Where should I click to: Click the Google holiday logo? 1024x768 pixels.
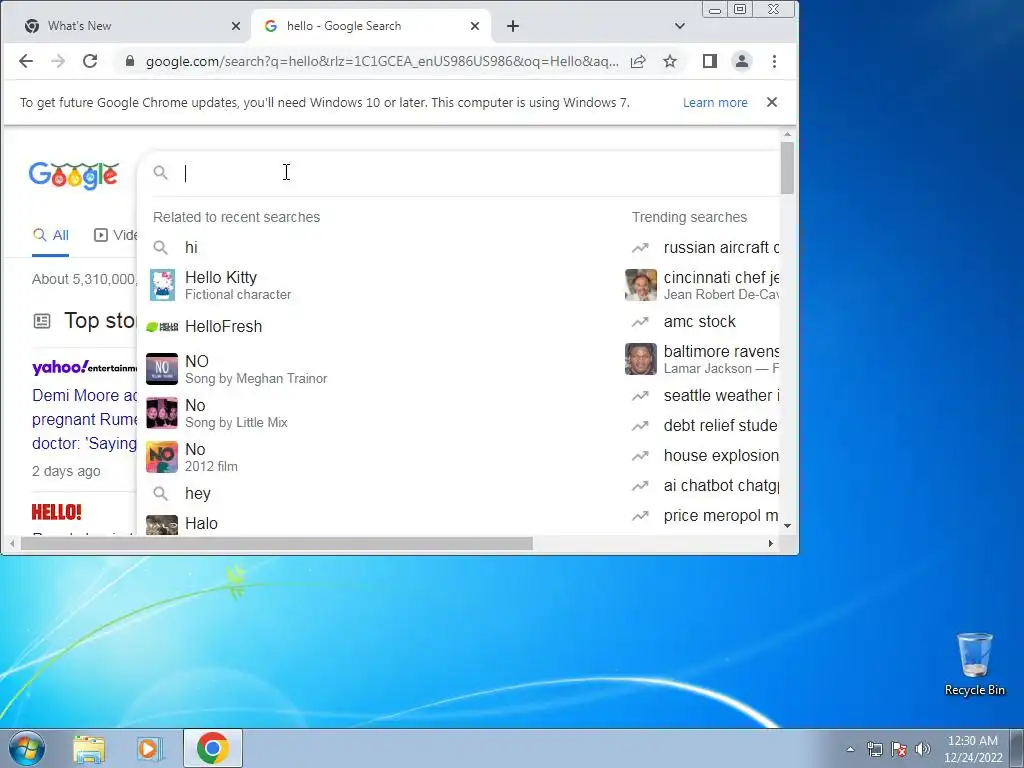click(x=74, y=175)
